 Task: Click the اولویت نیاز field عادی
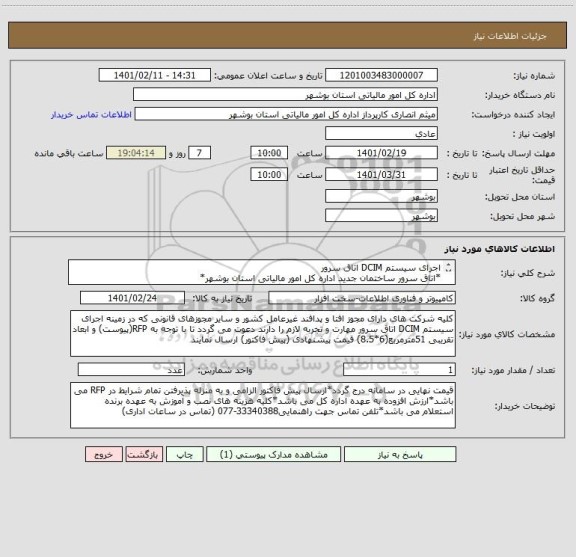tap(381, 134)
